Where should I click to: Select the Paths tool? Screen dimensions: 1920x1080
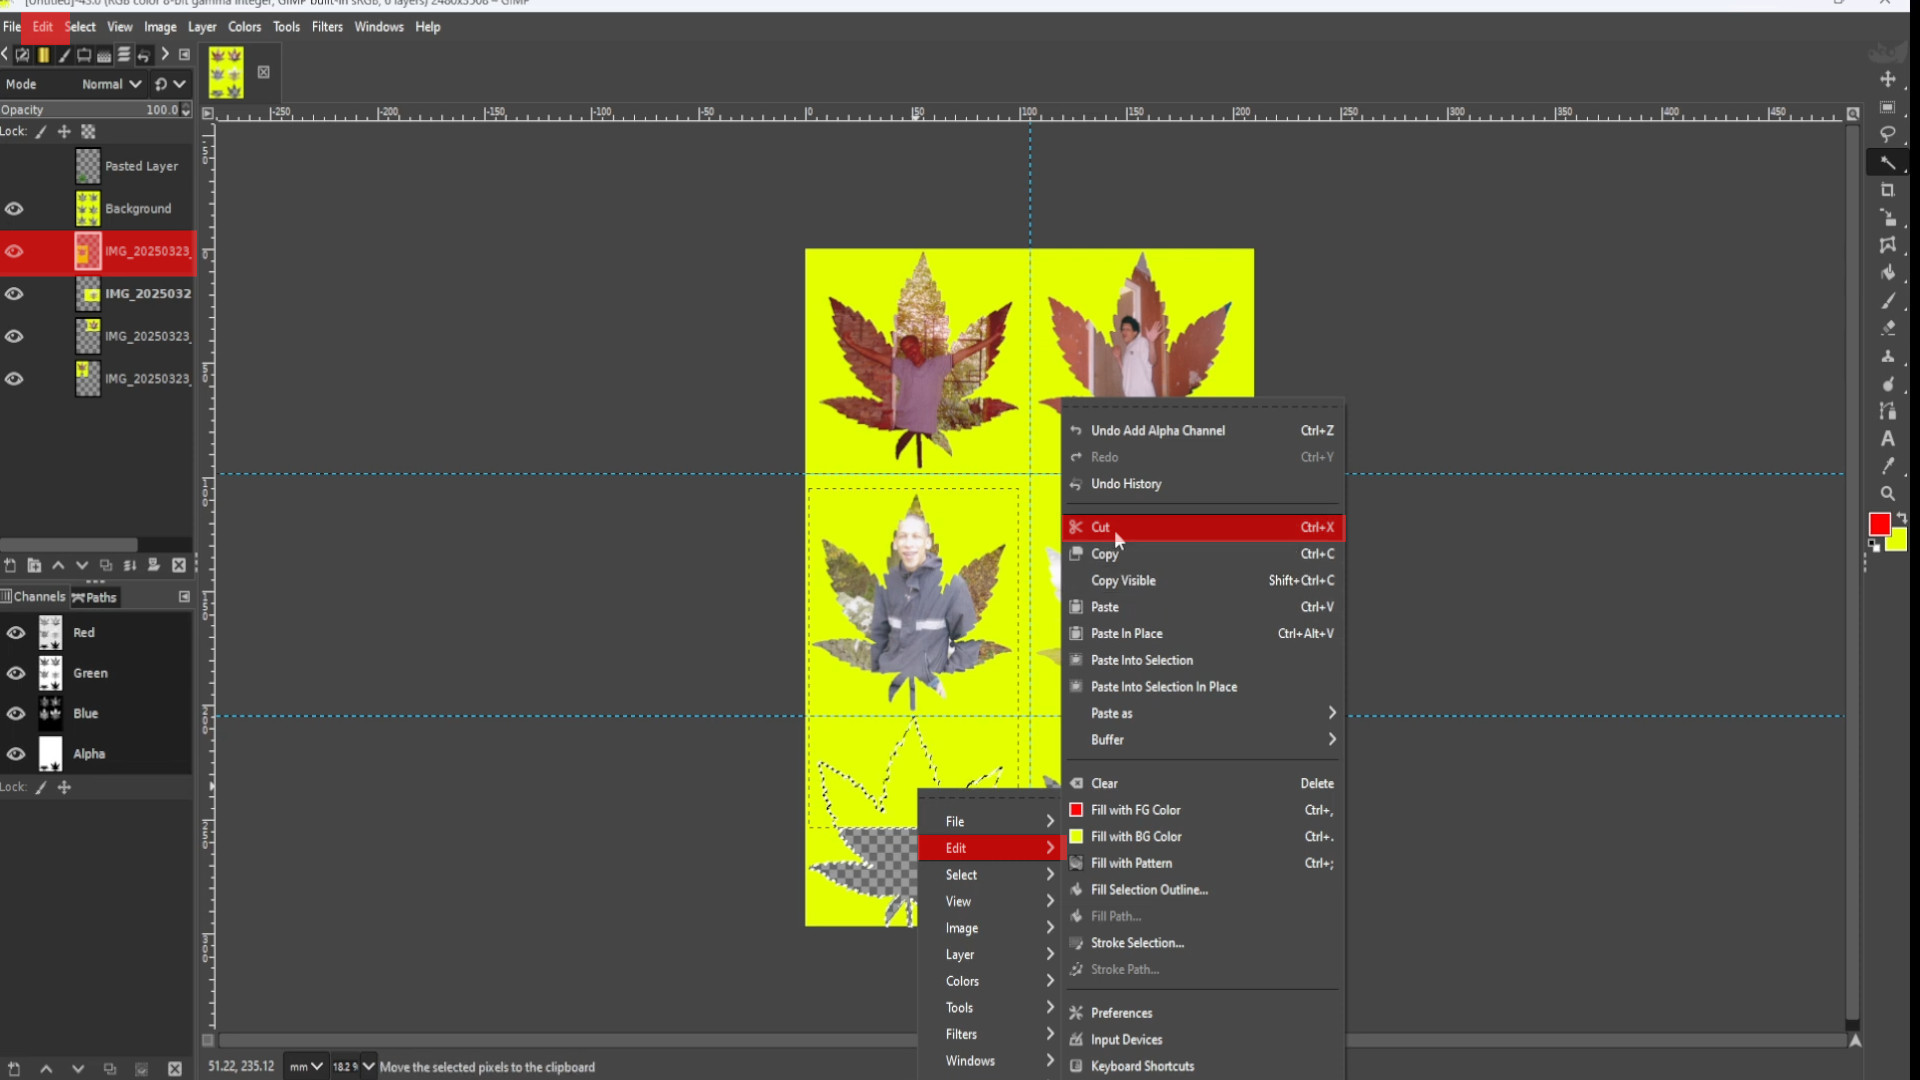click(x=1887, y=411)
